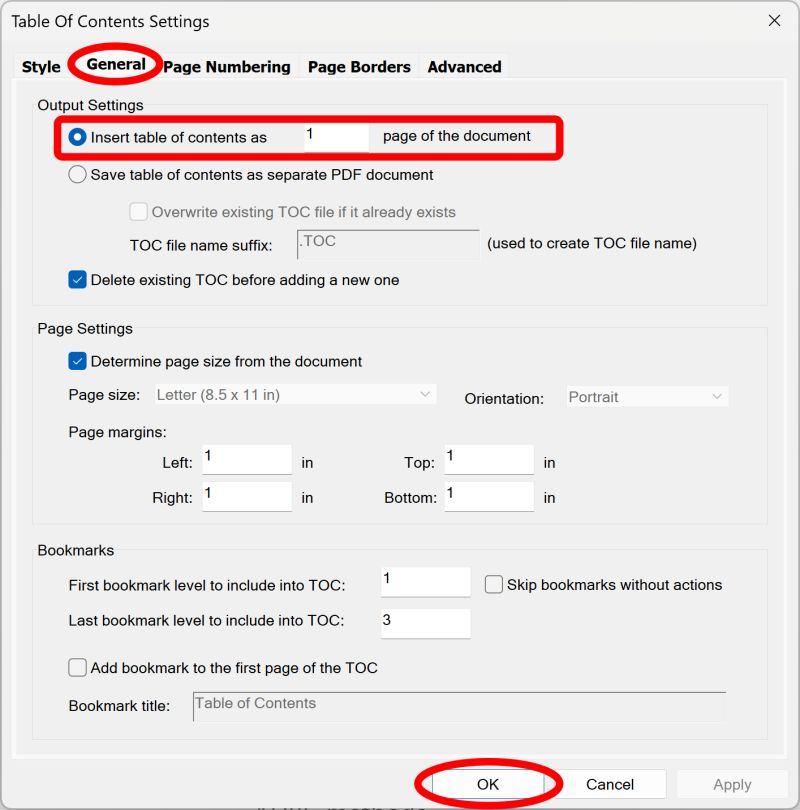The height and width of the screenshot is (810, 800).
Task: Click the 'Page margins:' label
Action: [118, 432]
